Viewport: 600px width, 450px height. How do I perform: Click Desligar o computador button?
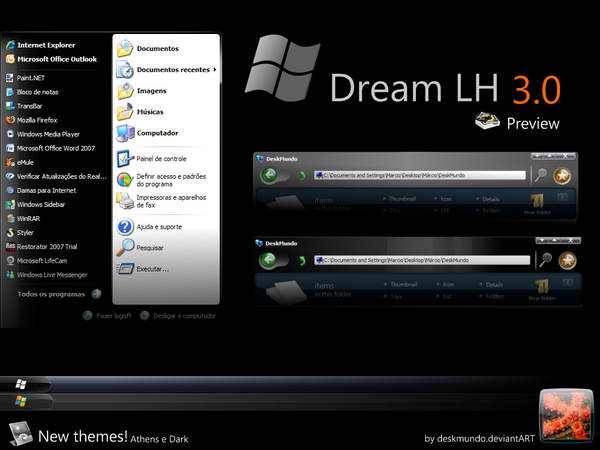(178, 316)
